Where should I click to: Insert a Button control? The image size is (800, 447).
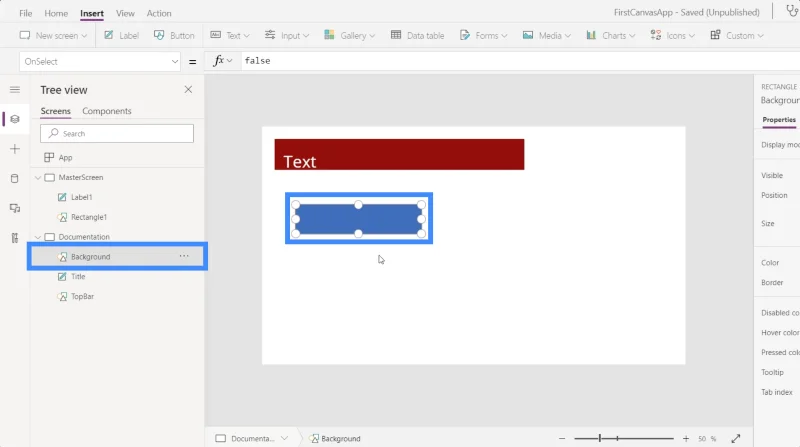[174, 35]
